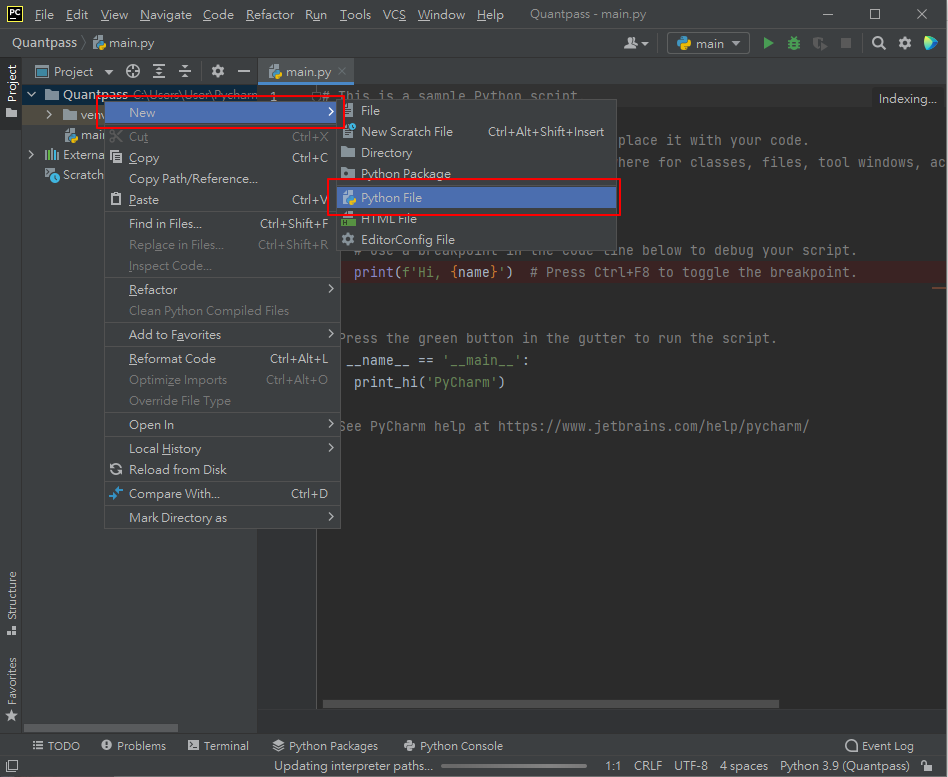Choose New Scratch File option
Viewport: 948px width, 777px height.
pos(476,132)
